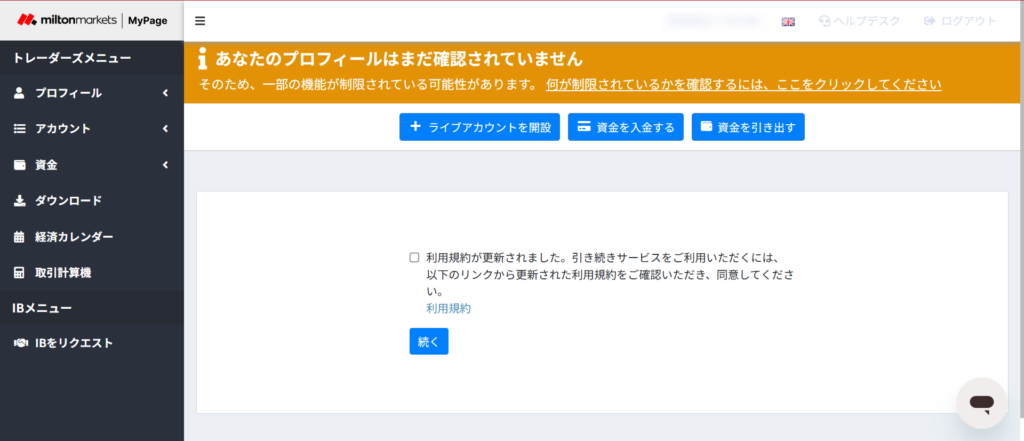Click the hamburger menu icon in header
The height and width of the screenshot is (441, 1024).
(200, 21)
